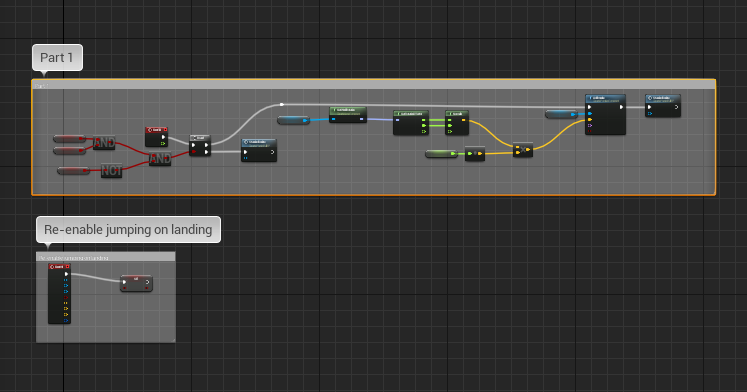
Task: Select the red event node in Part 1
Action: (x=157, y=137)
